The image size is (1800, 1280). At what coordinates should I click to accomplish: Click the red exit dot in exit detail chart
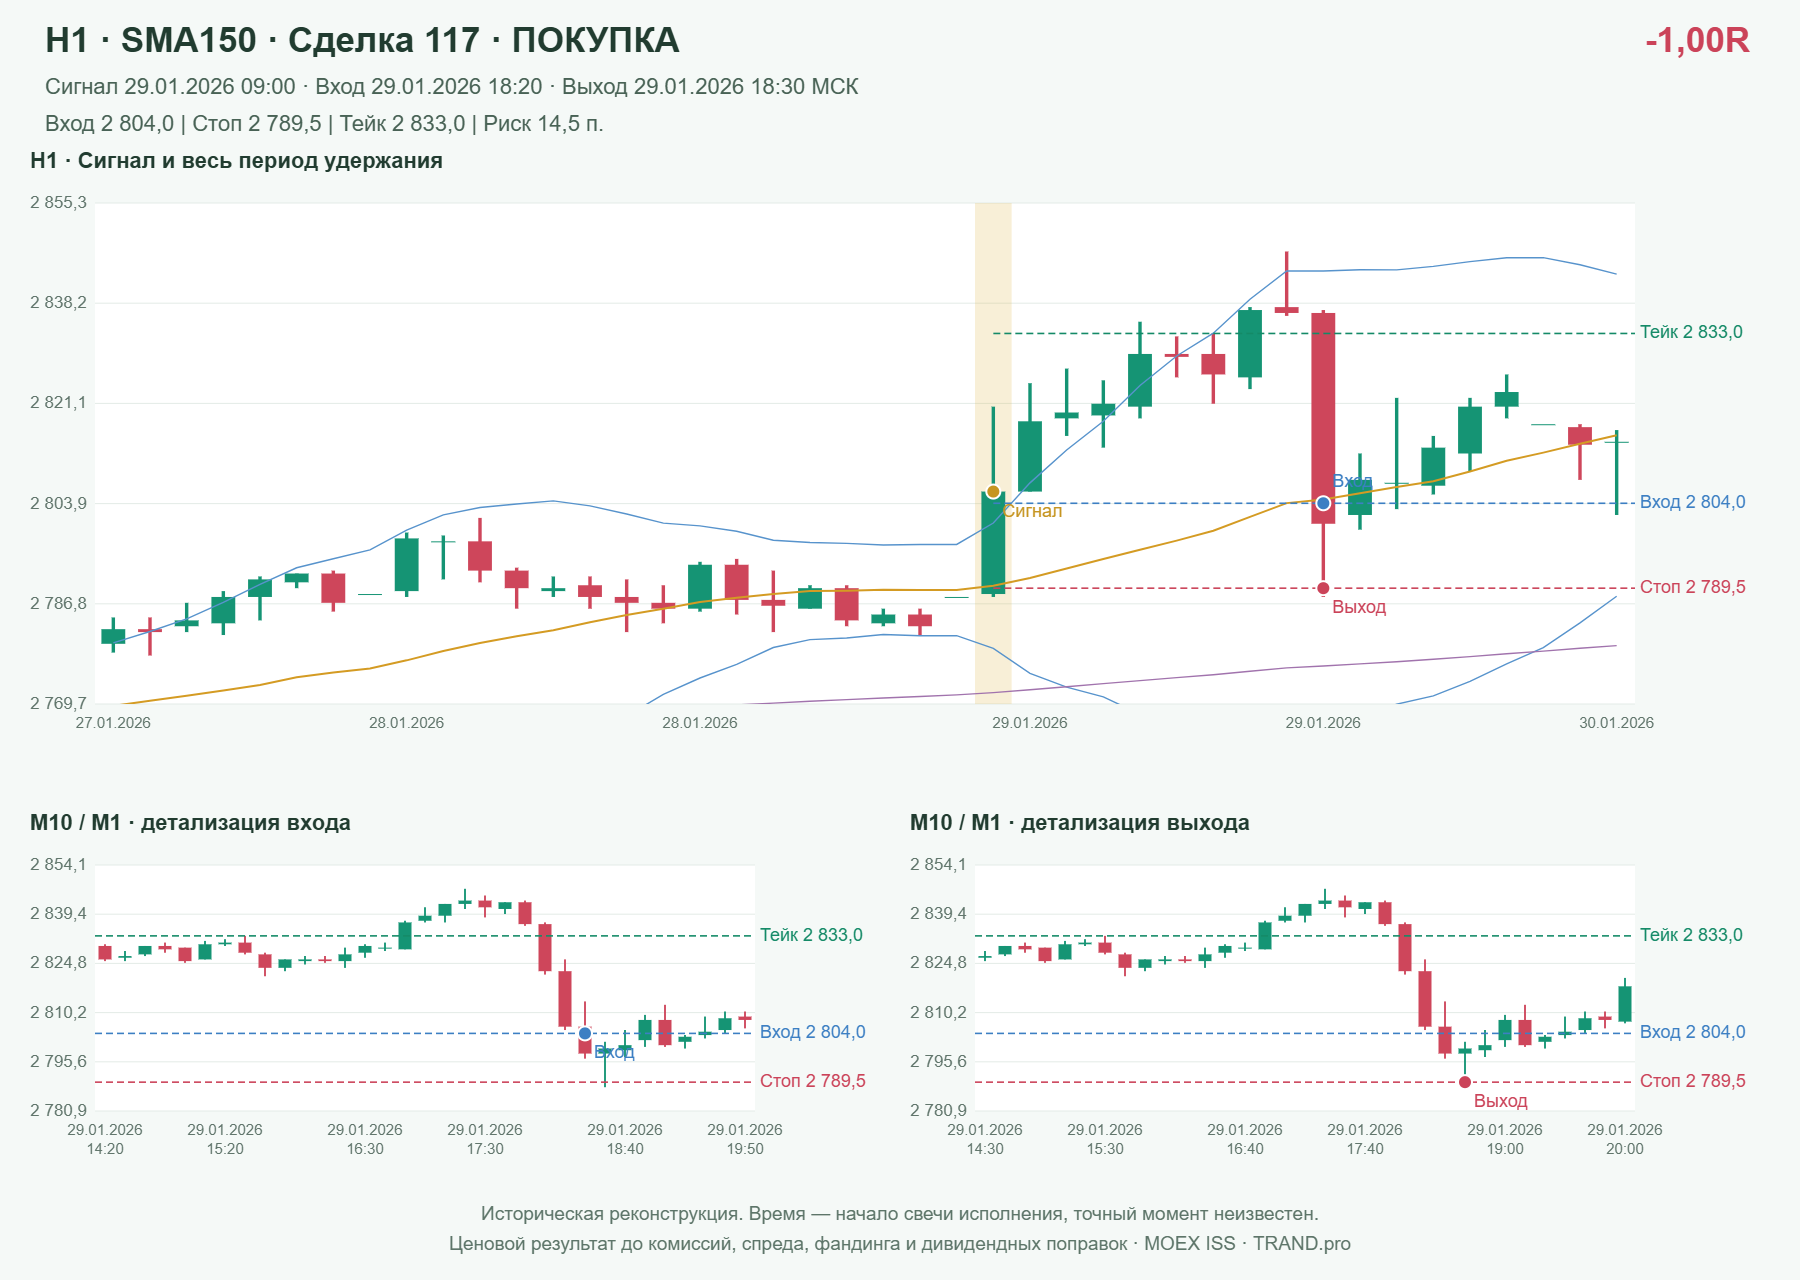click(x=1465, y=1082)
